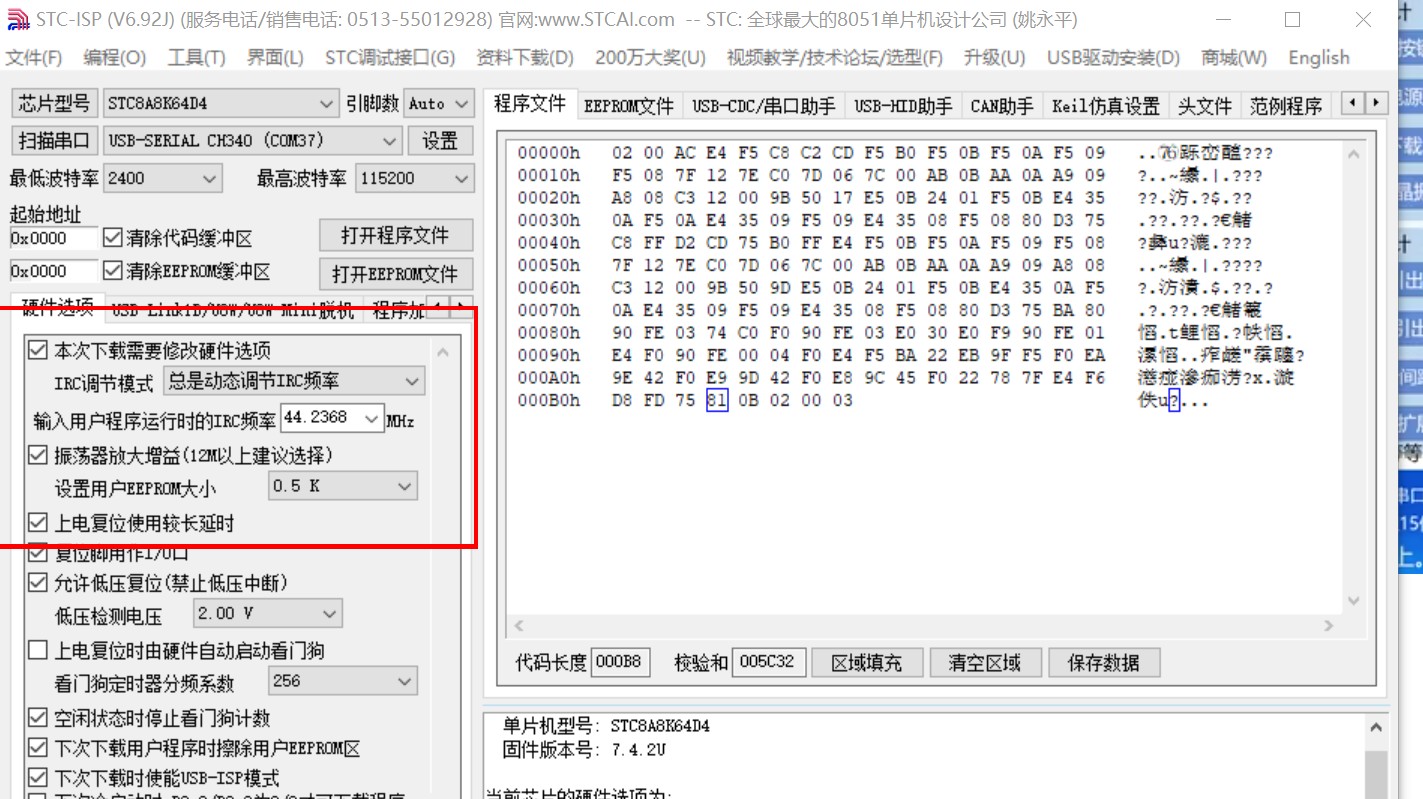Select the USB-HID助手 tab

[x=903, y=106]
